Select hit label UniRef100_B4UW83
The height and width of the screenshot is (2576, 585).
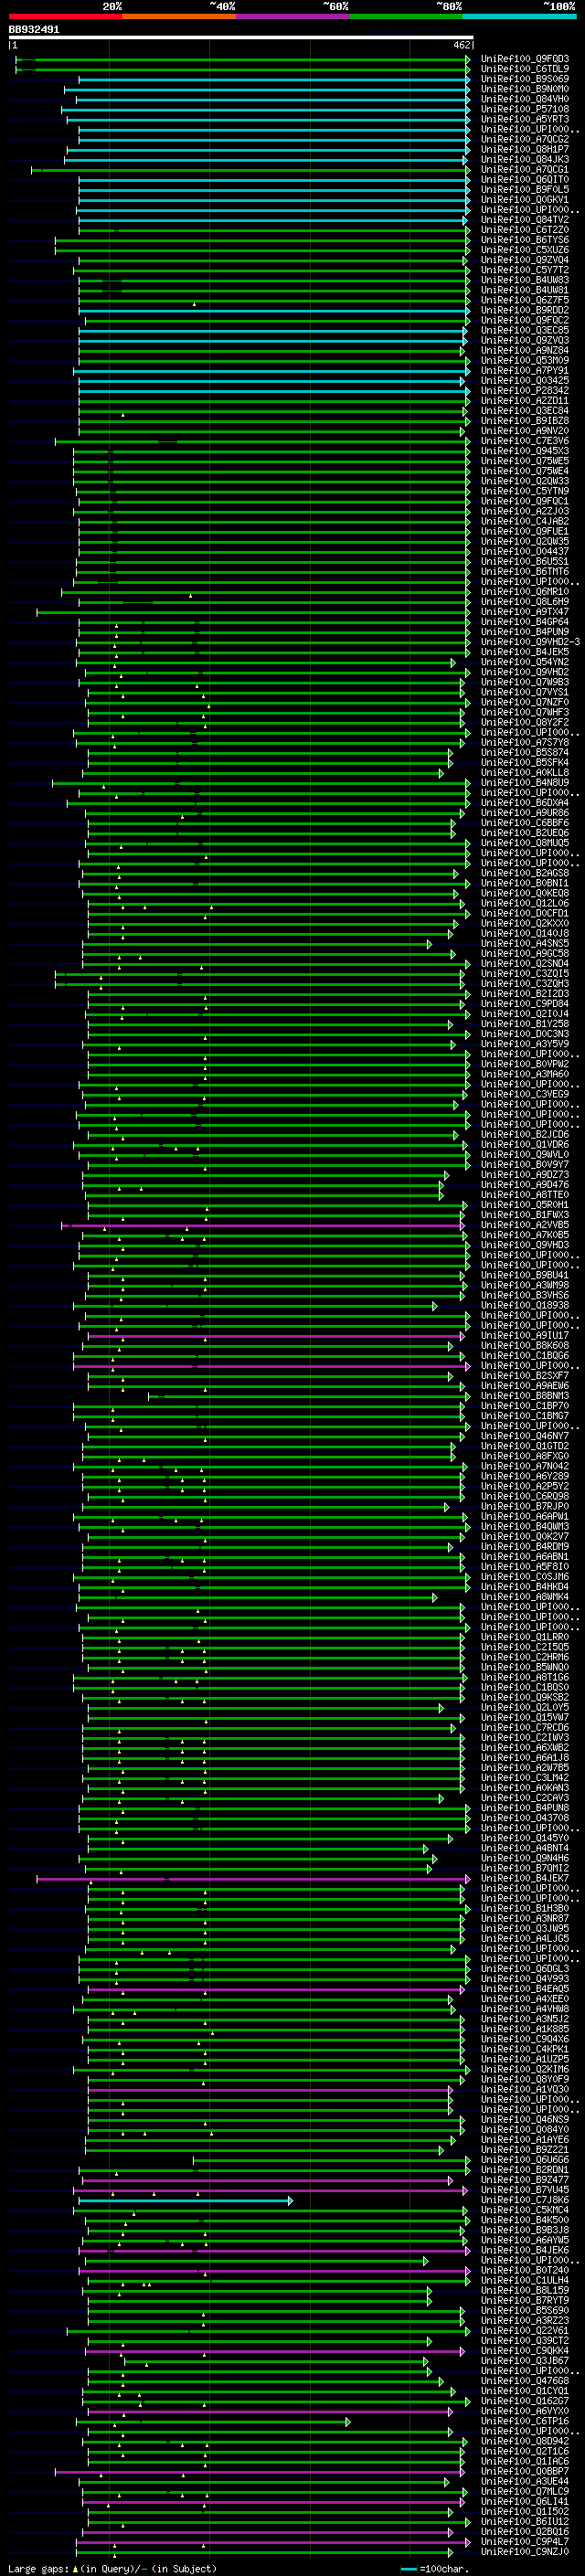coord(525,280)
